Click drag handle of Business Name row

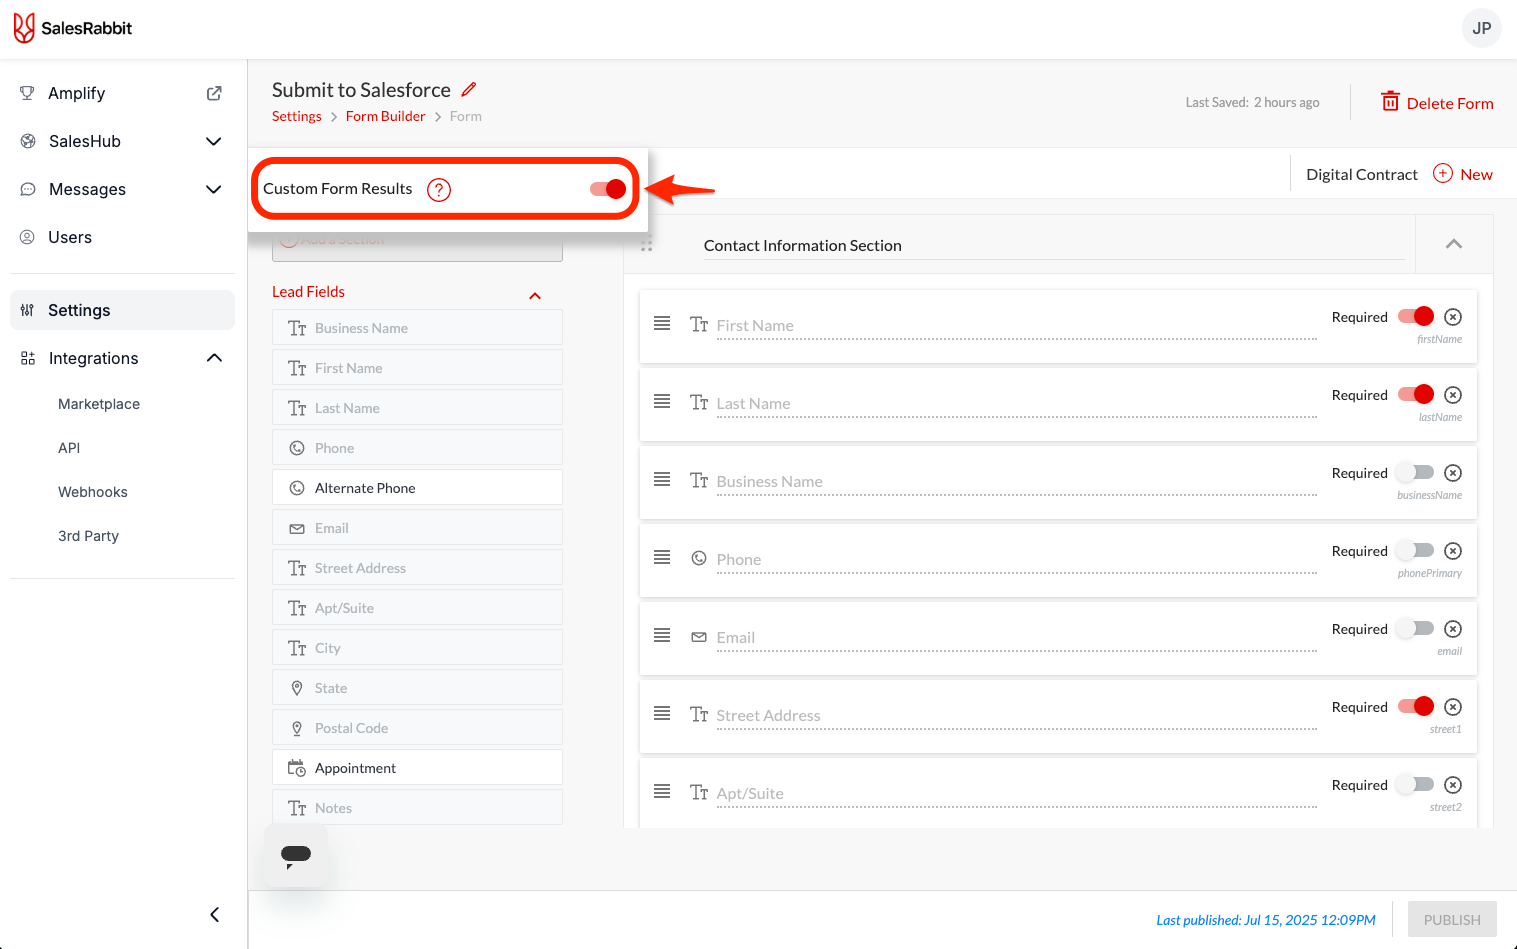click(x=662, y=479)
